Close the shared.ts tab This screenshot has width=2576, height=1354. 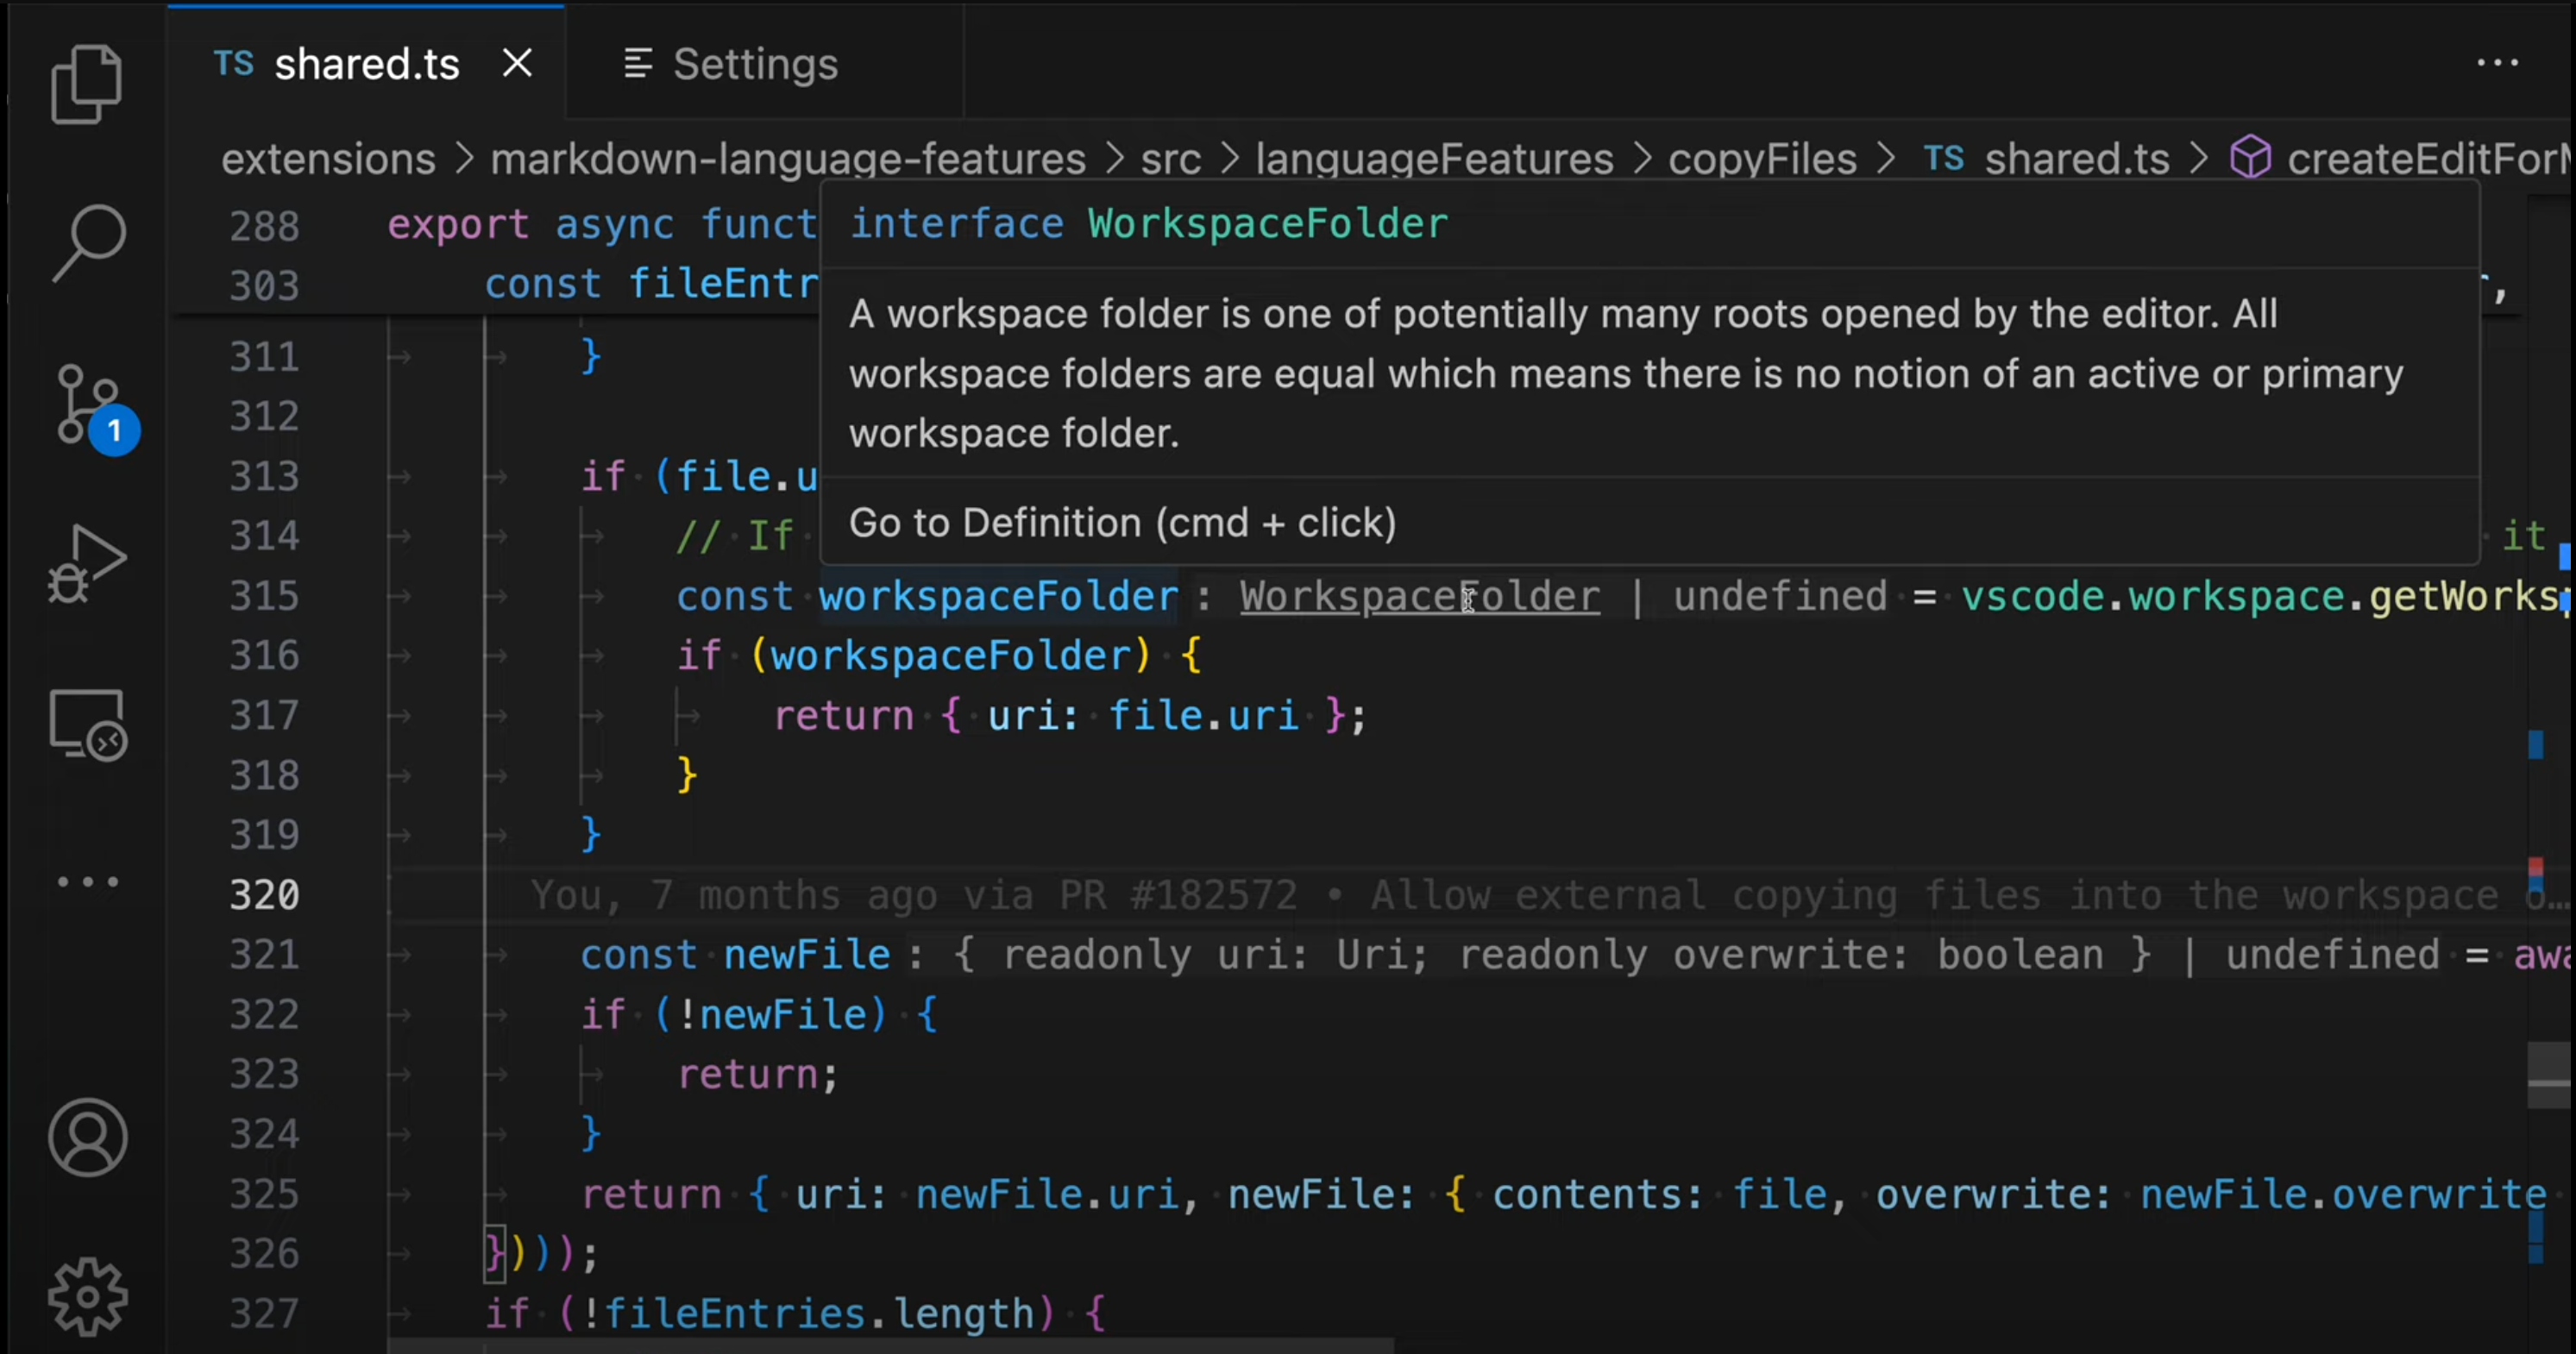517,63
